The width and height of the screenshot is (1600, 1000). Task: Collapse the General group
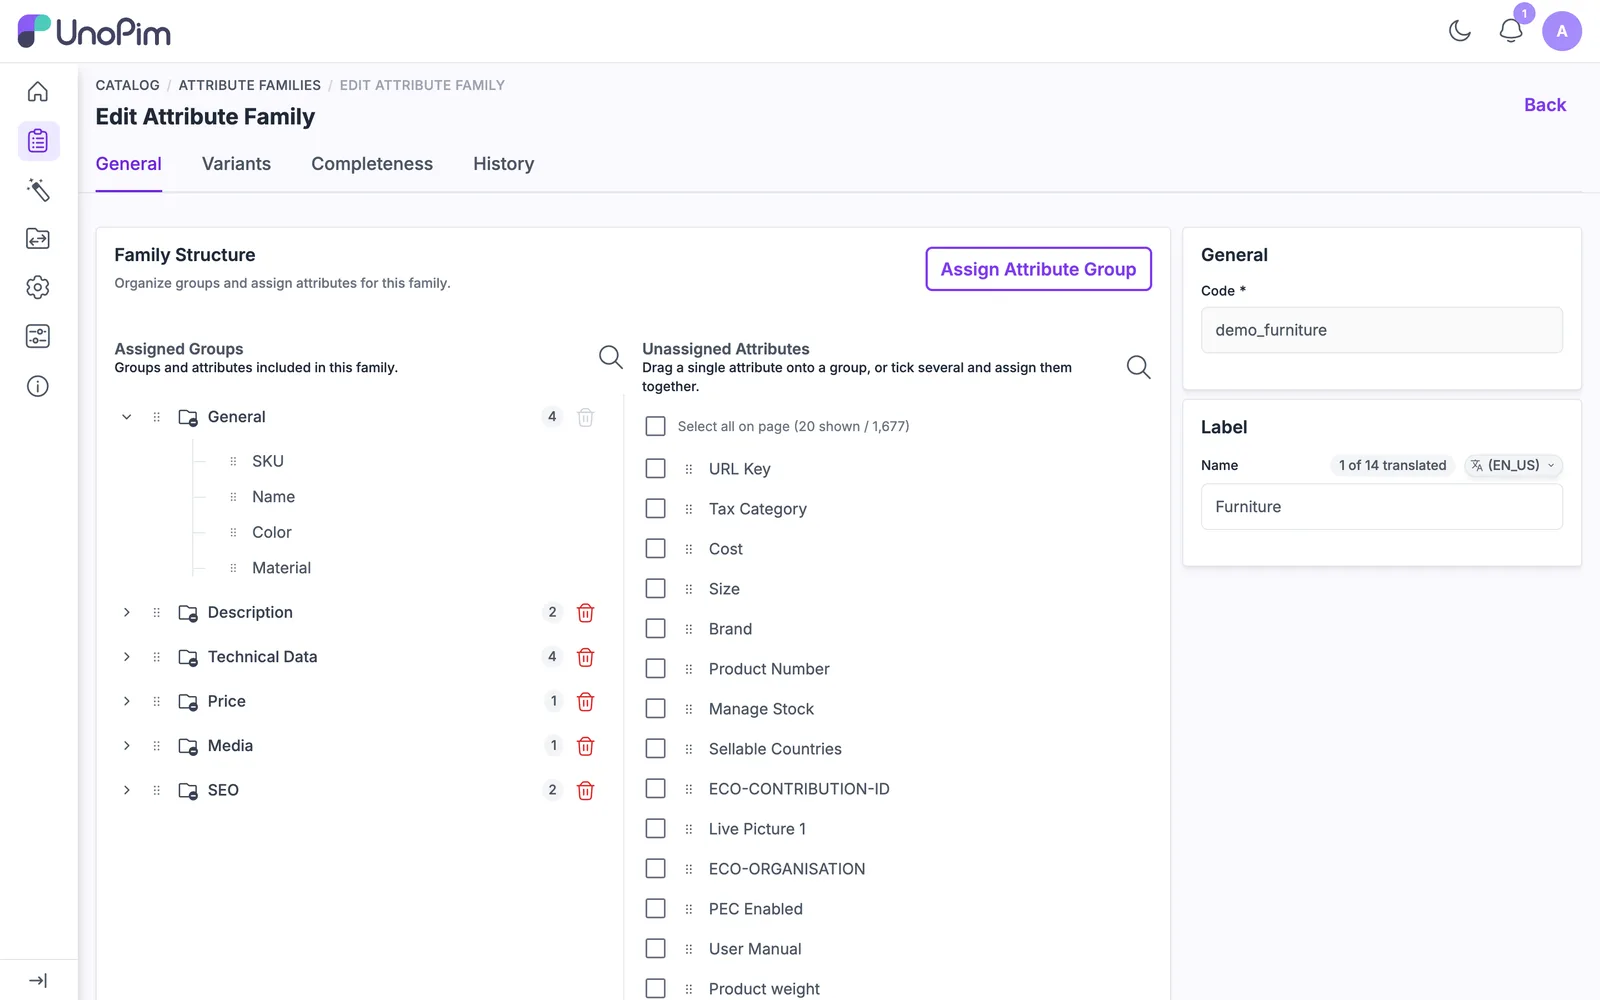127,417
